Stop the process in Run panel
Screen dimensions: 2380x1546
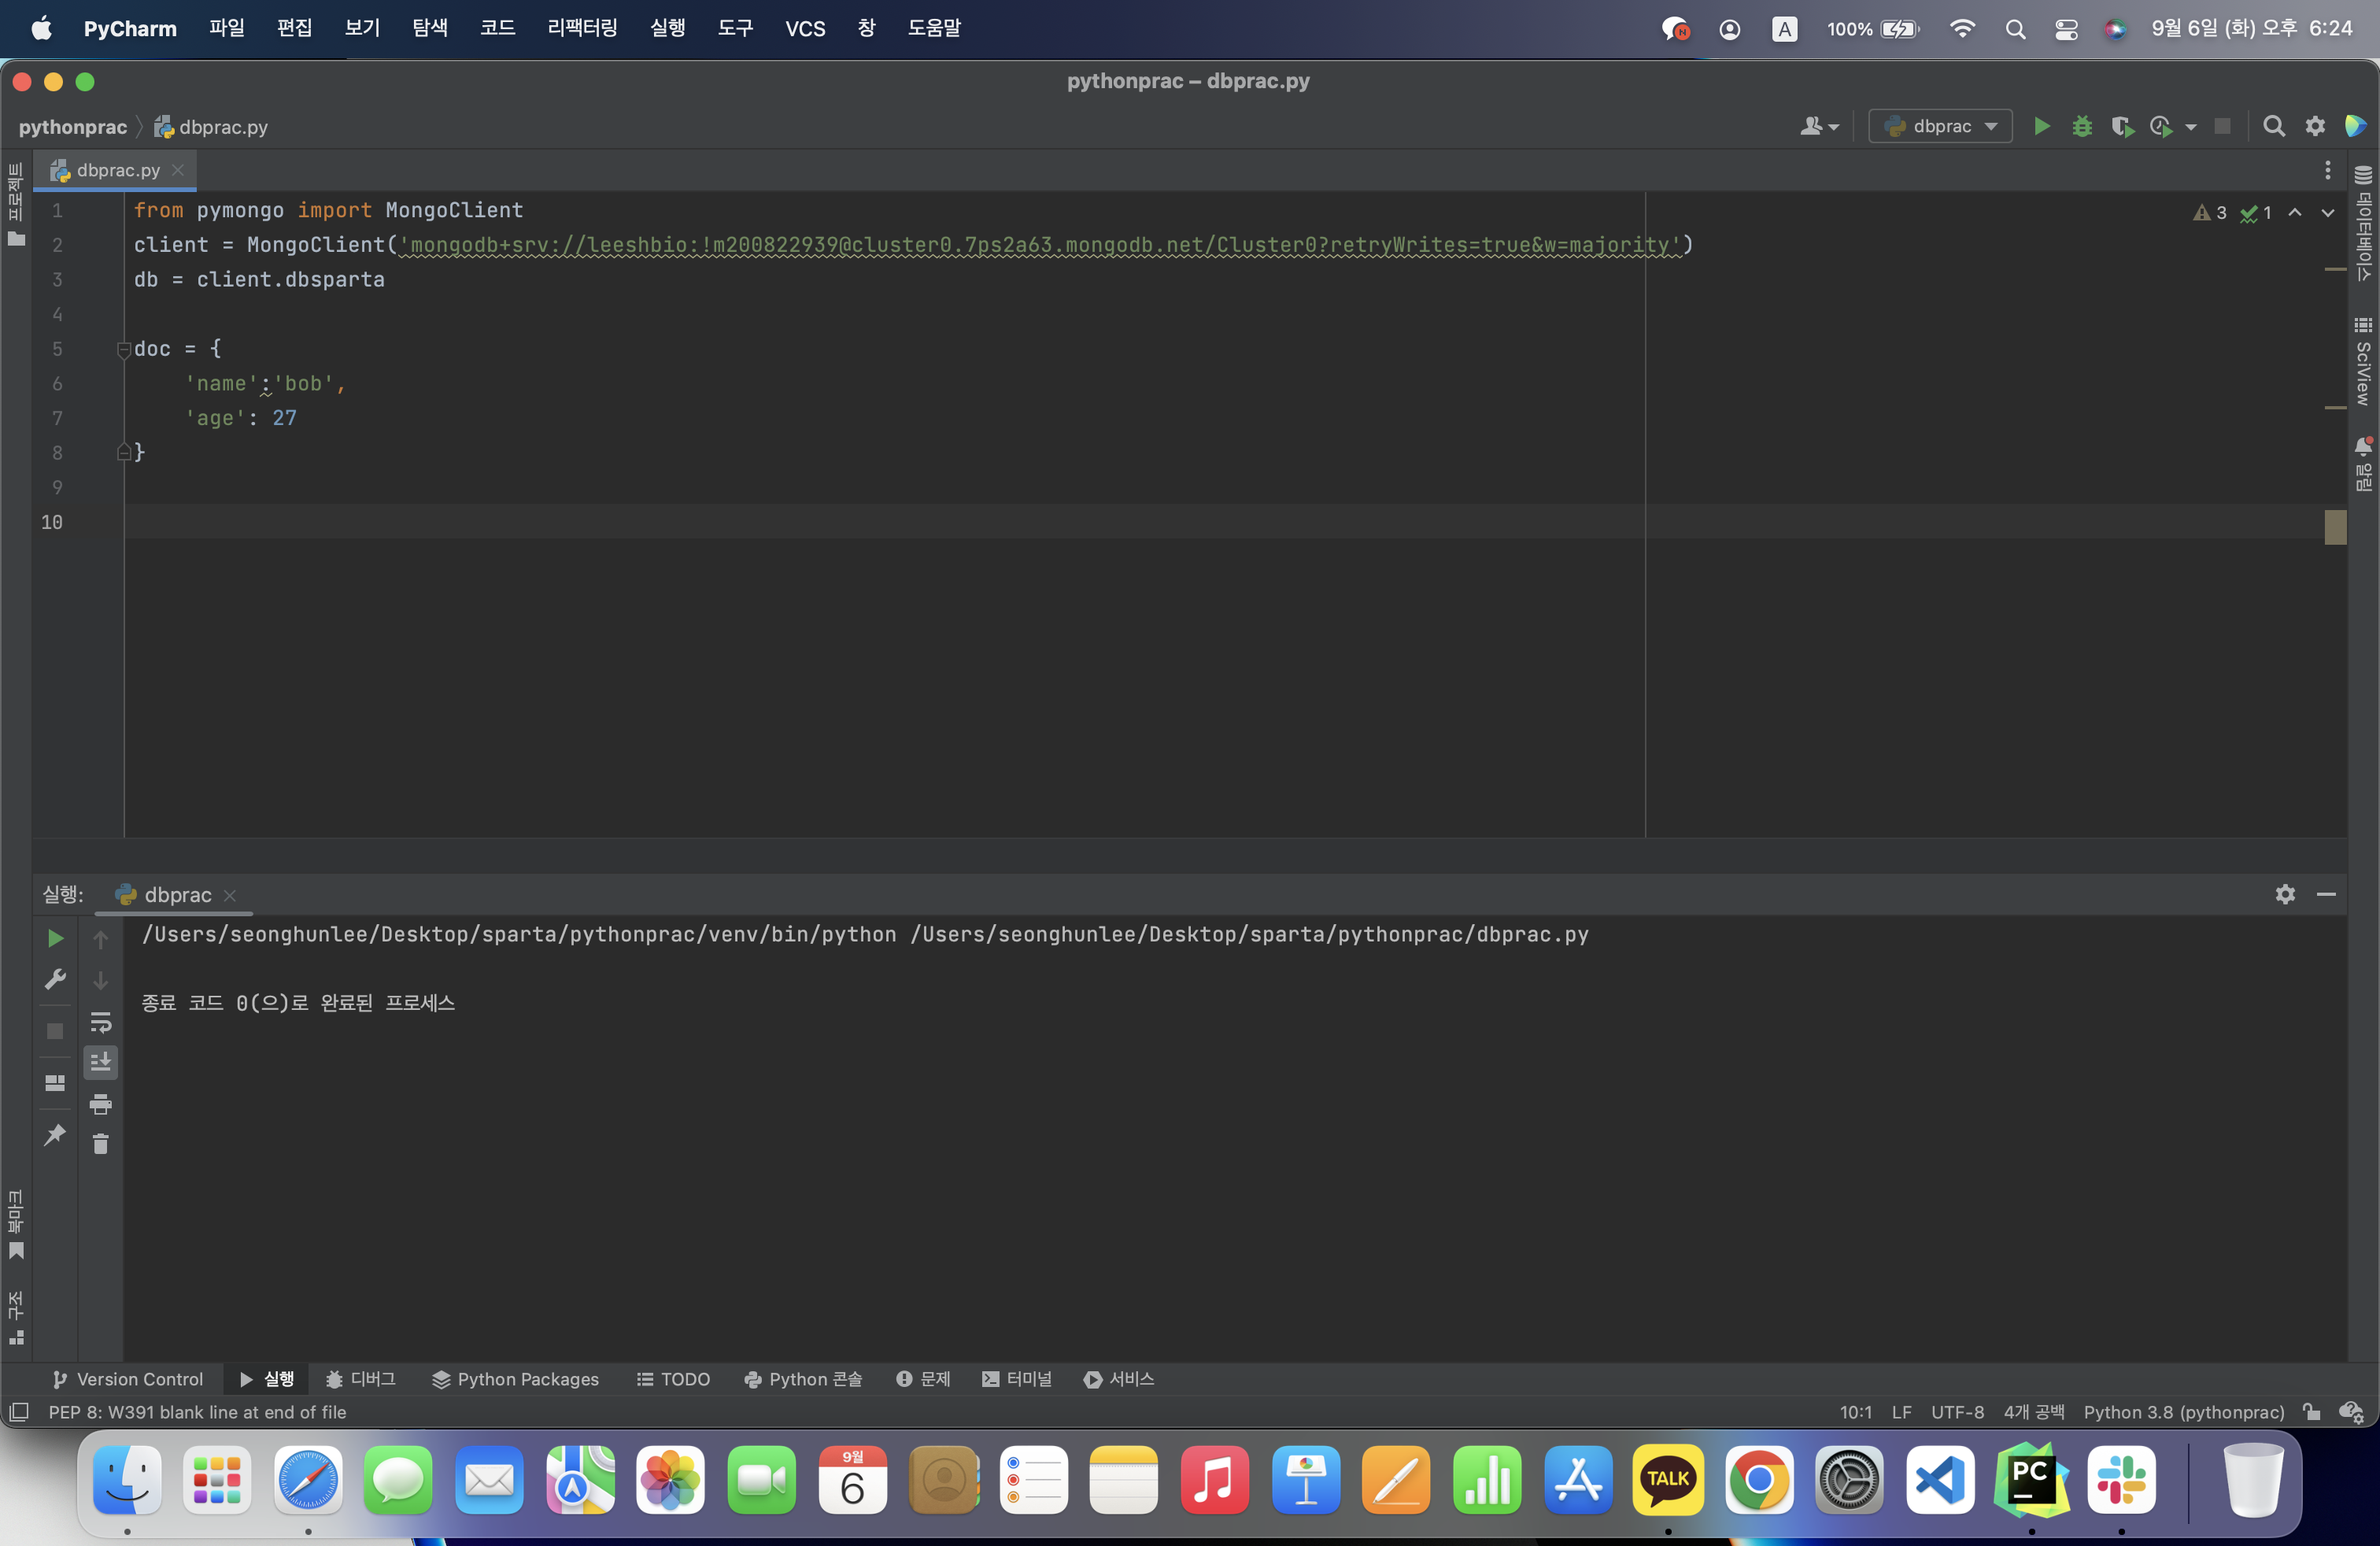pos(55,1031)
